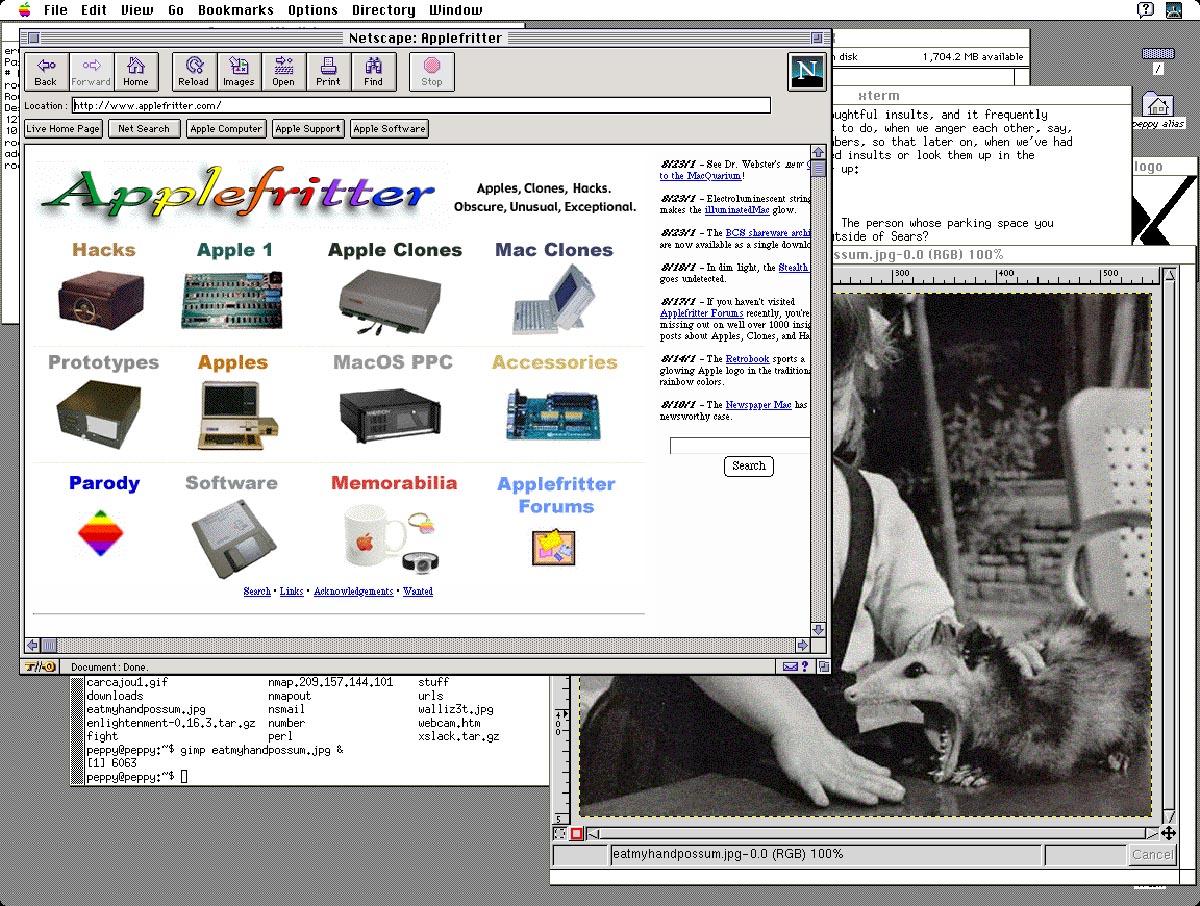Click the Apple Computer directory button

[226, 128]
